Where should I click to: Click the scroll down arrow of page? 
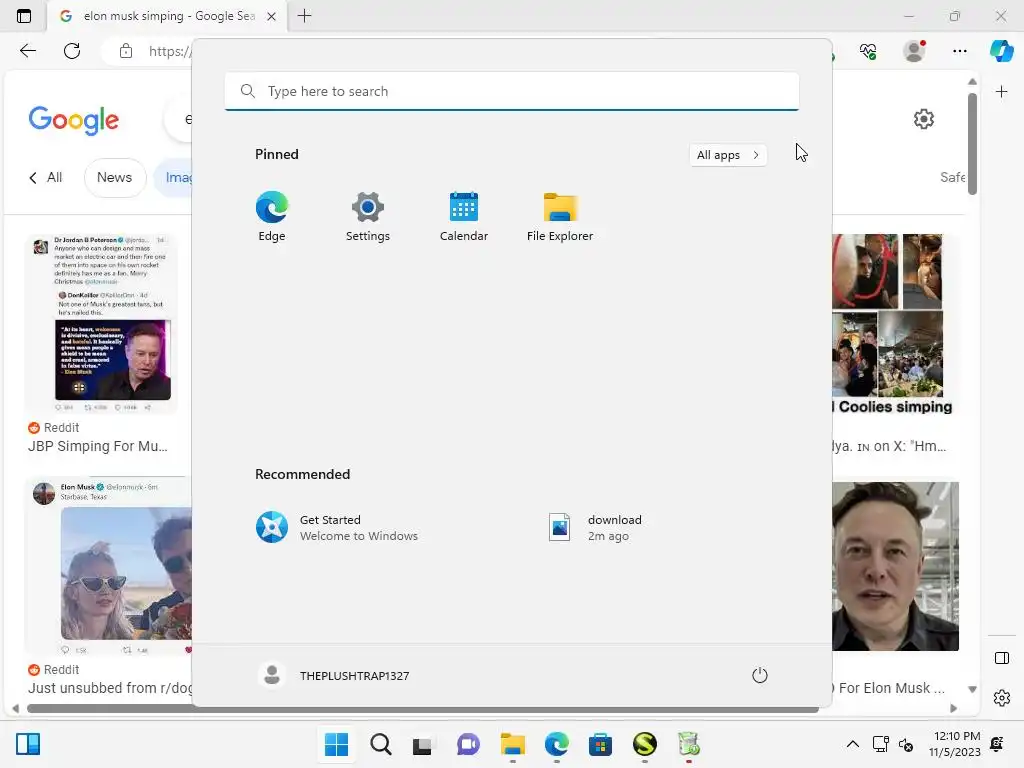click(x=972, y=689)
